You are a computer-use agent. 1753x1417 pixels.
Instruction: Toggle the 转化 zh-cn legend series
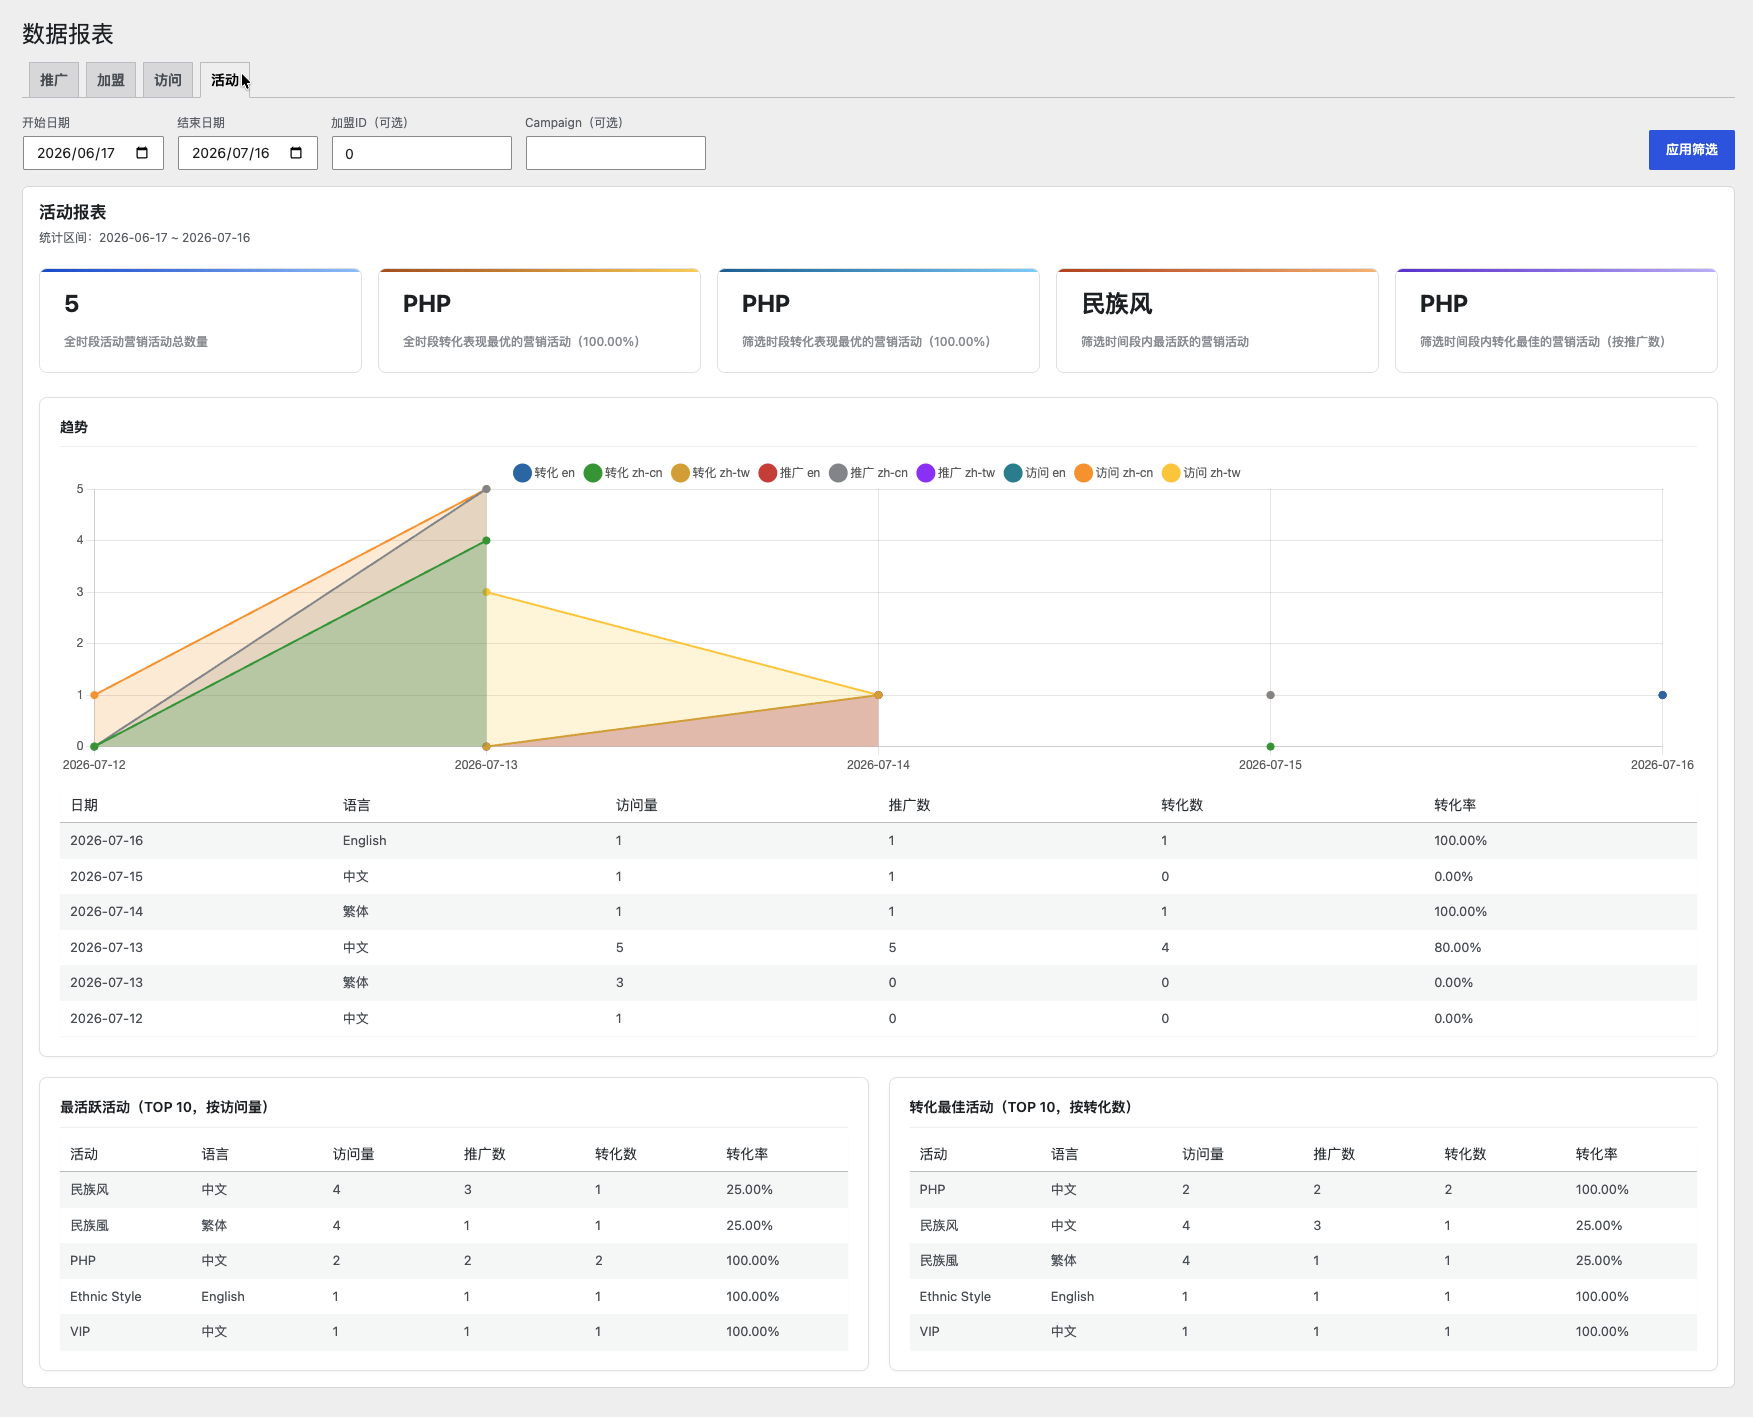(623, 473)
